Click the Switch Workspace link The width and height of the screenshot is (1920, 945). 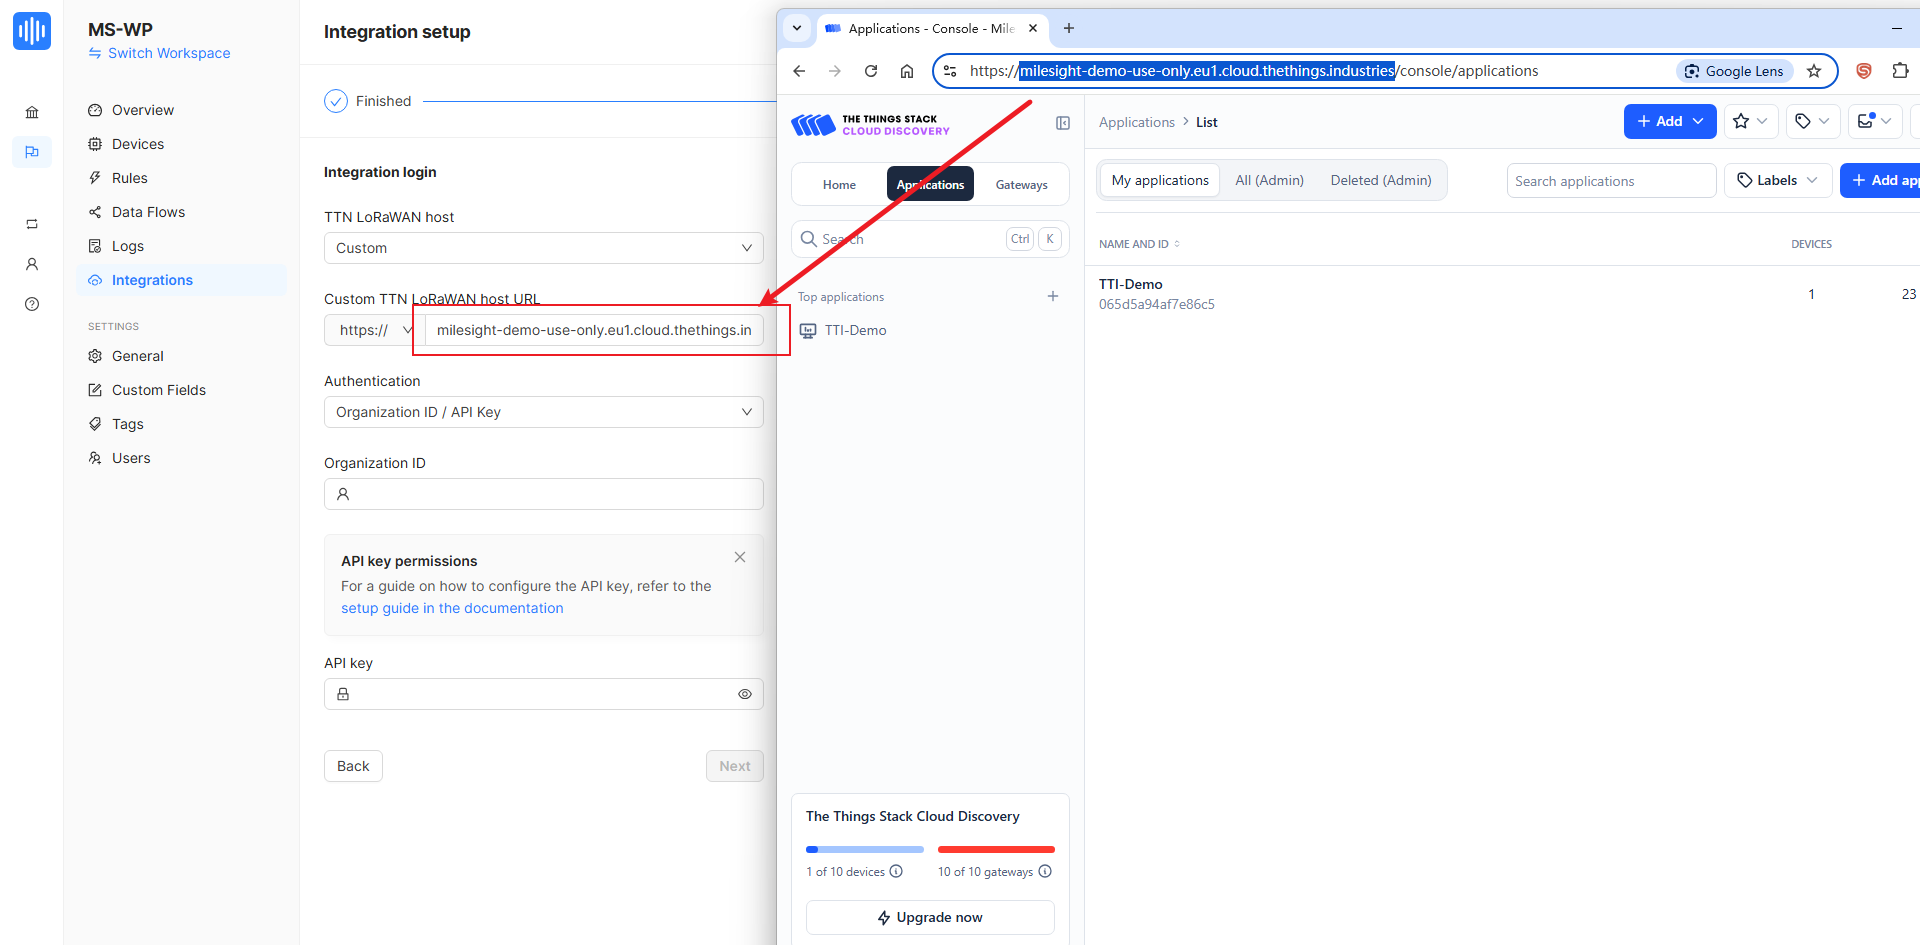click(x=159, y=53)
